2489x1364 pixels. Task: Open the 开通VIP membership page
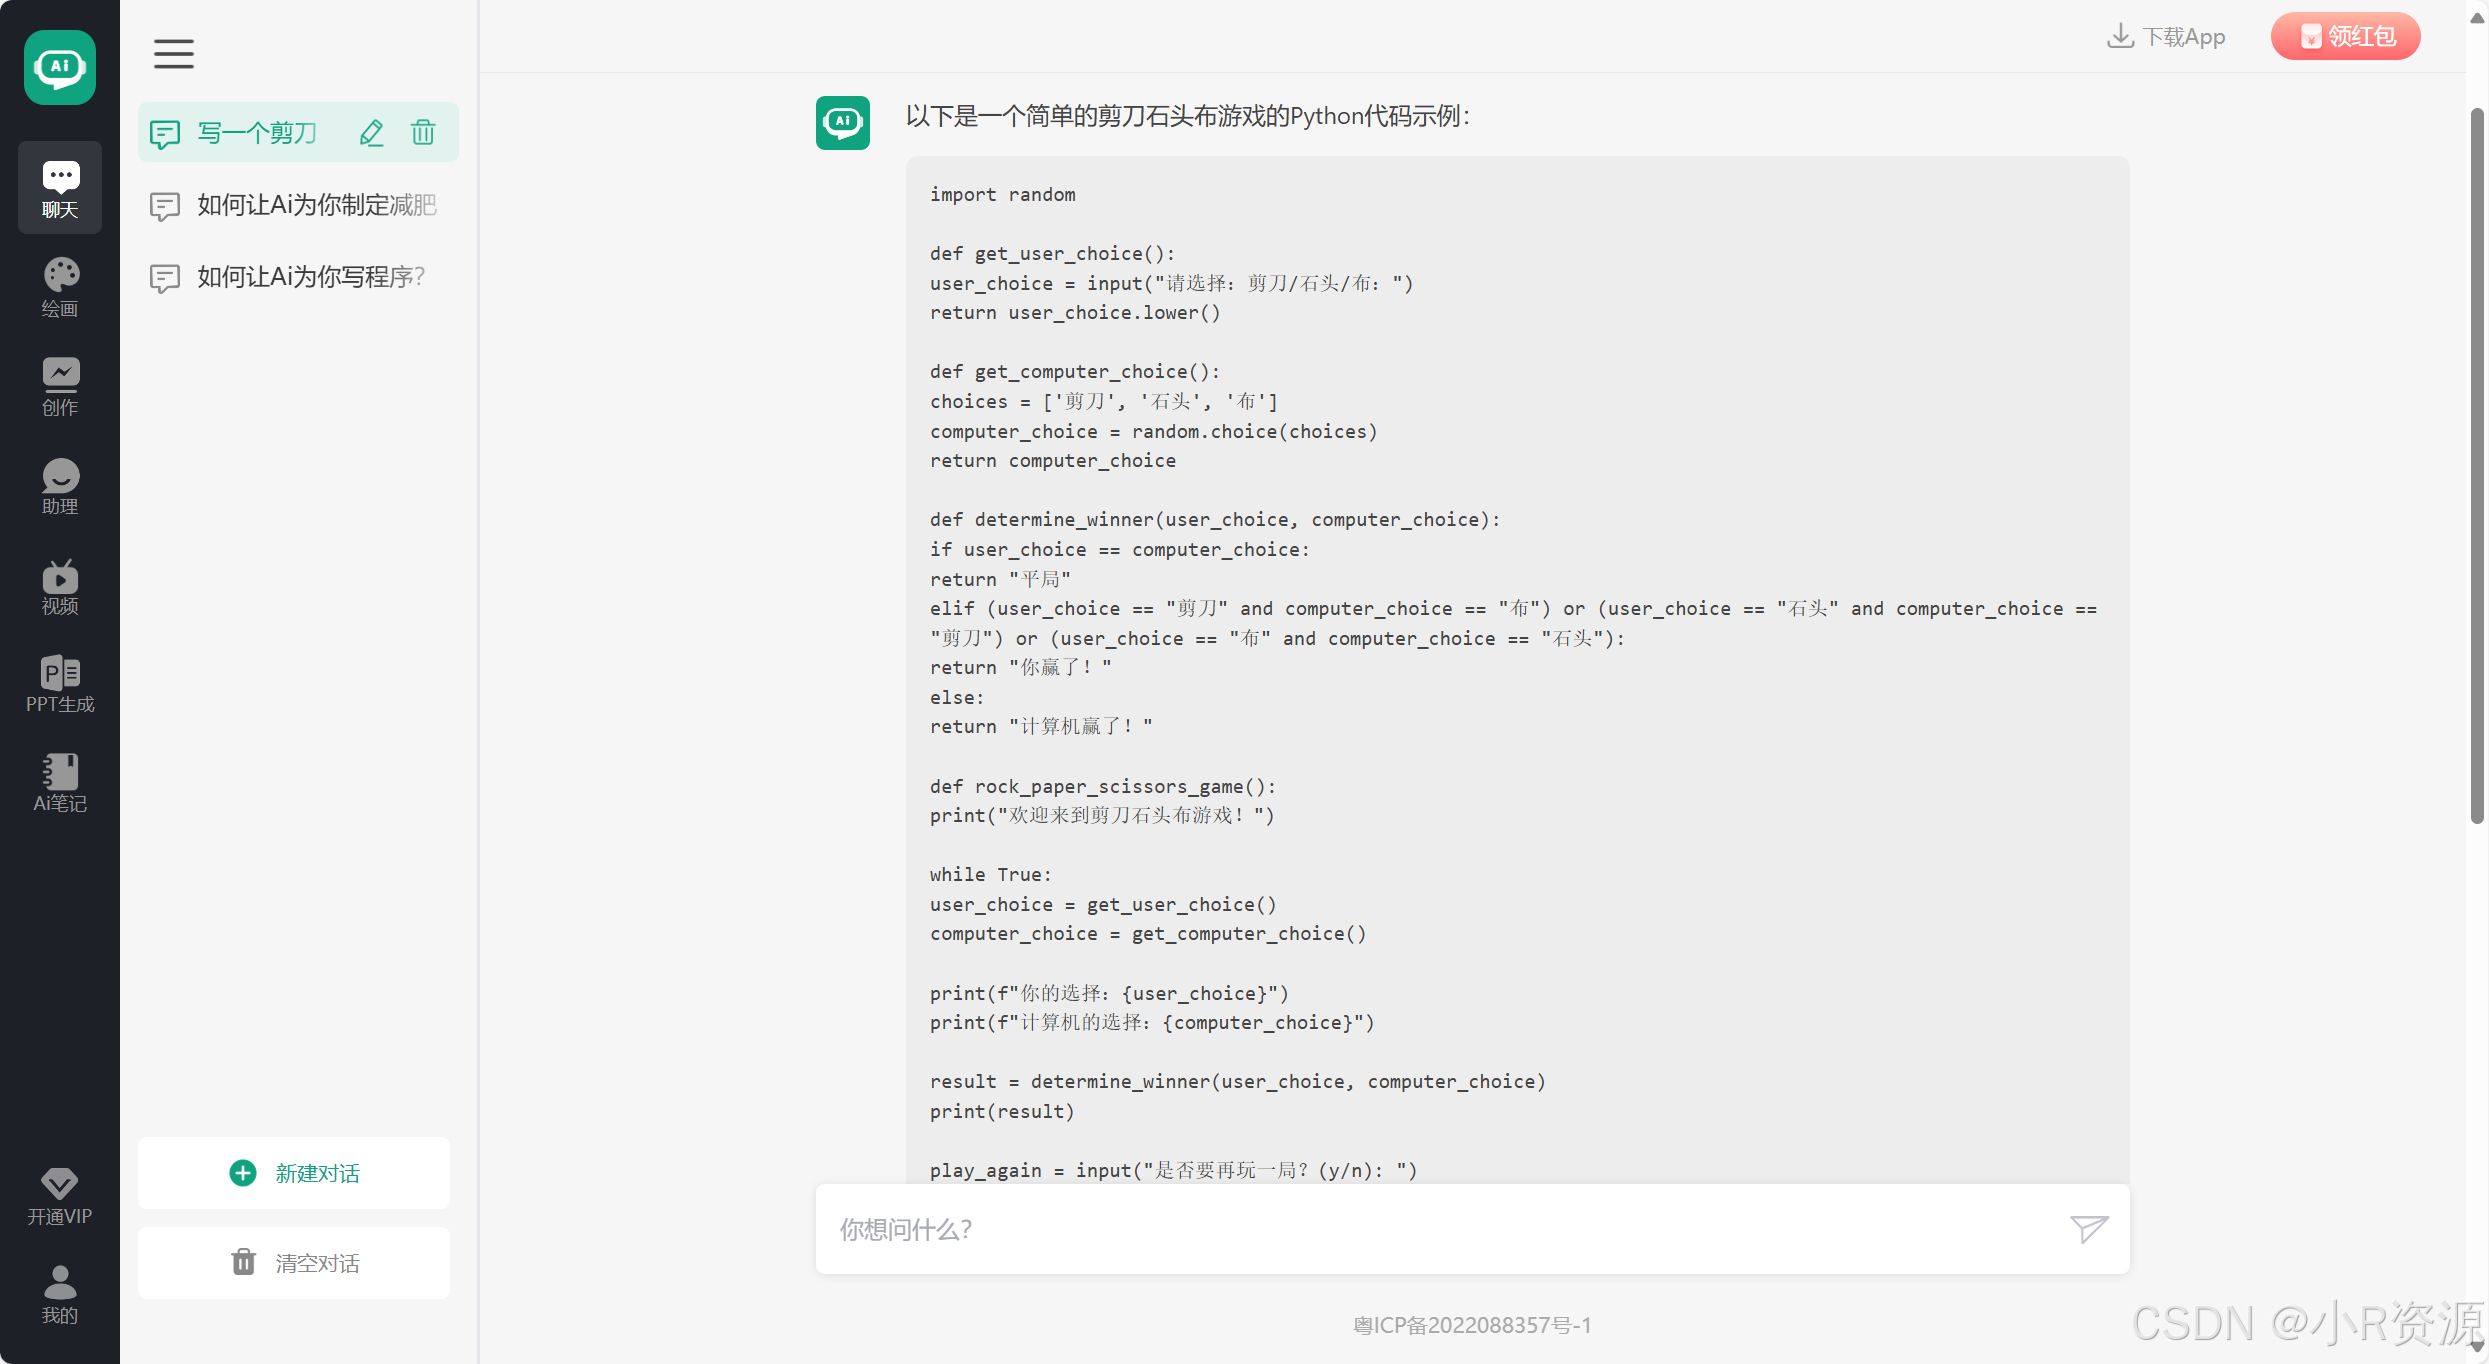(60, 1196)
